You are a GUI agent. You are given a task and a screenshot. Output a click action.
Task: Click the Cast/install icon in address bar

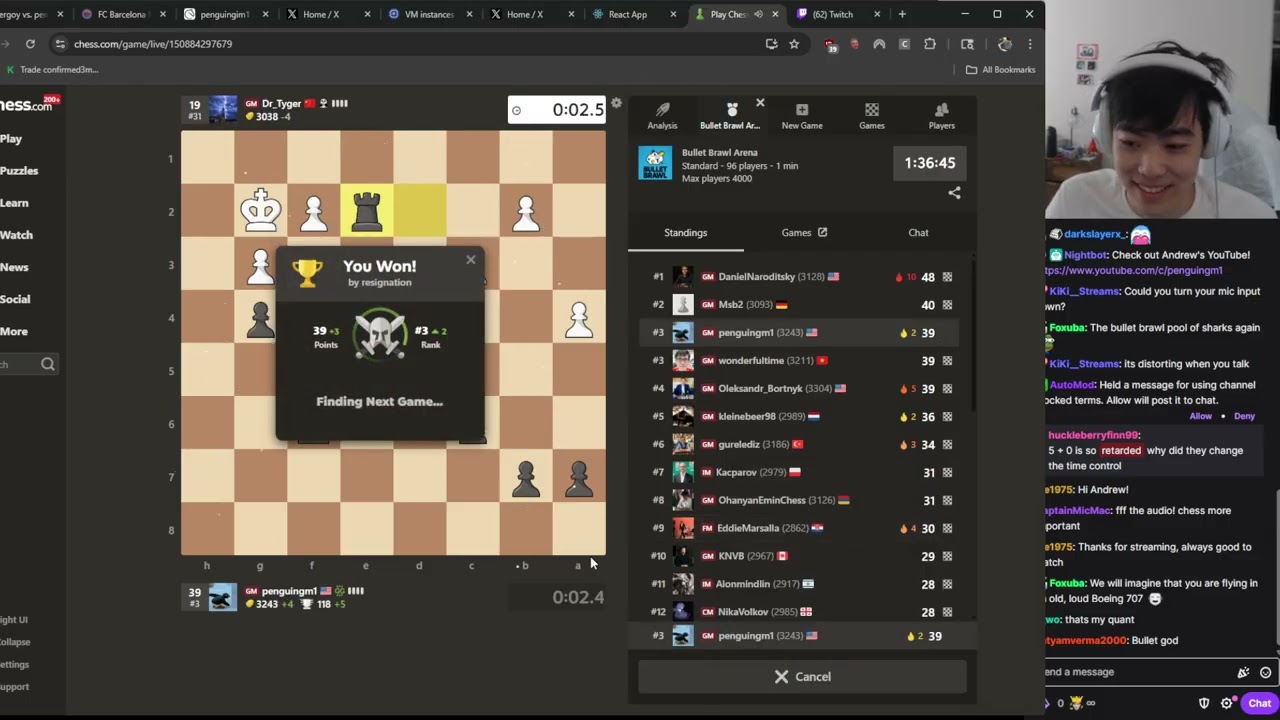(x=771, y=44)
